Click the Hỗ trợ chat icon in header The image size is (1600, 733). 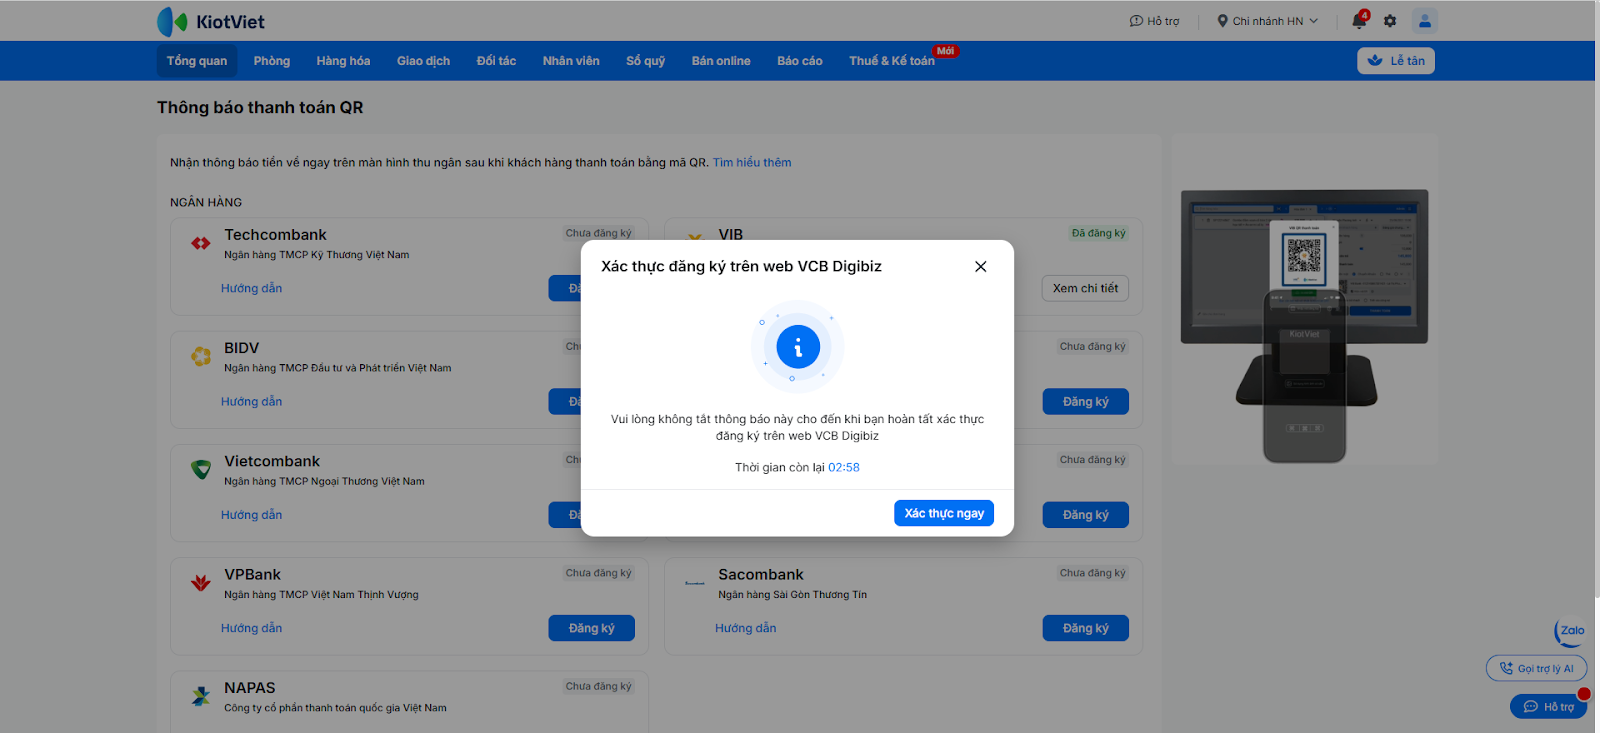click(1136, 21)
